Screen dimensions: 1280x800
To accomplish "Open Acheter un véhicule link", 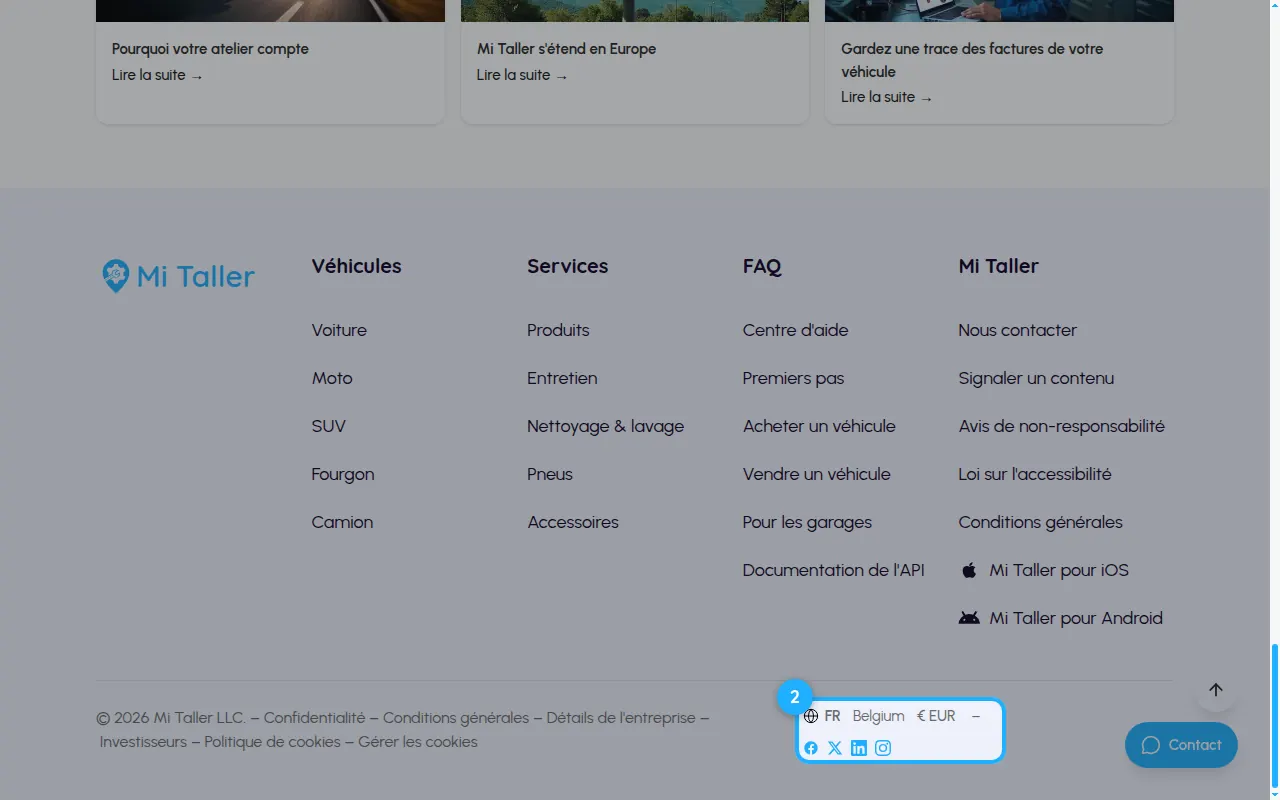I will tap(819, 426).
